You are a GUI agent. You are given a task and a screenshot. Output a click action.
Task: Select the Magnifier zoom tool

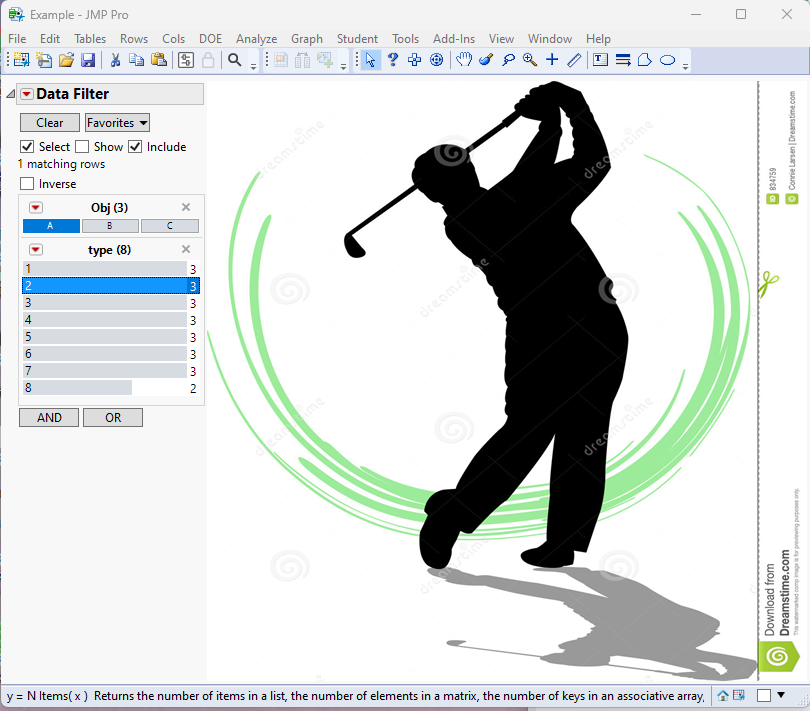[530, 60]
